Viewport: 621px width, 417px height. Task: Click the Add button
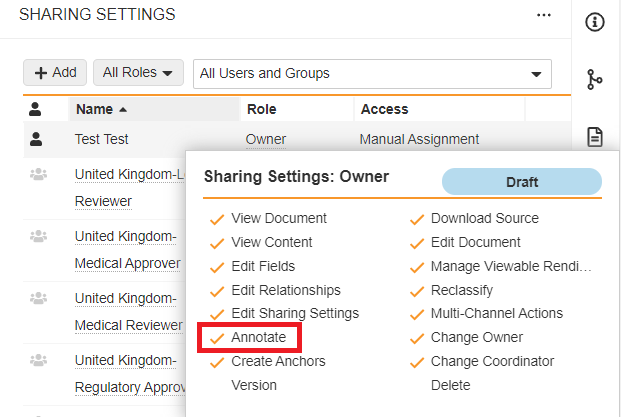[x=55, y=73]
